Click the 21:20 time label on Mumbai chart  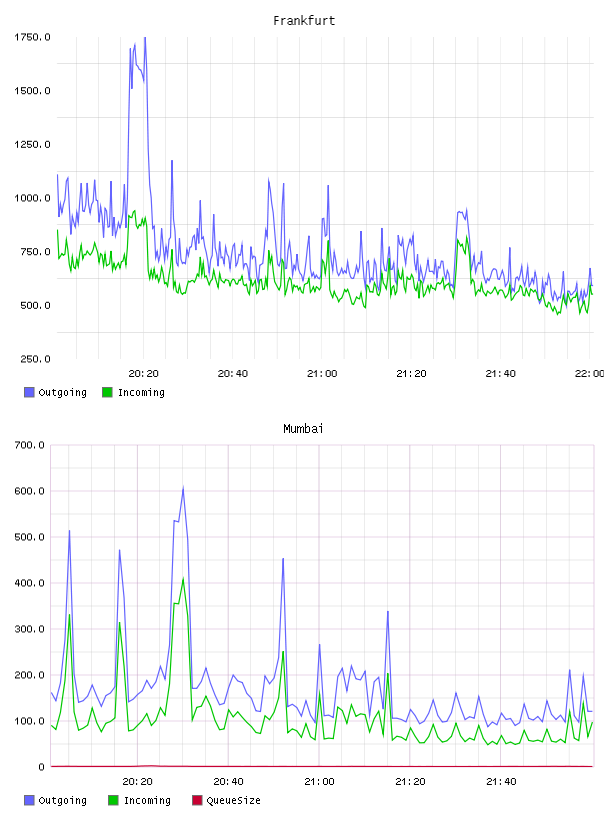click(x=410, y=781)
